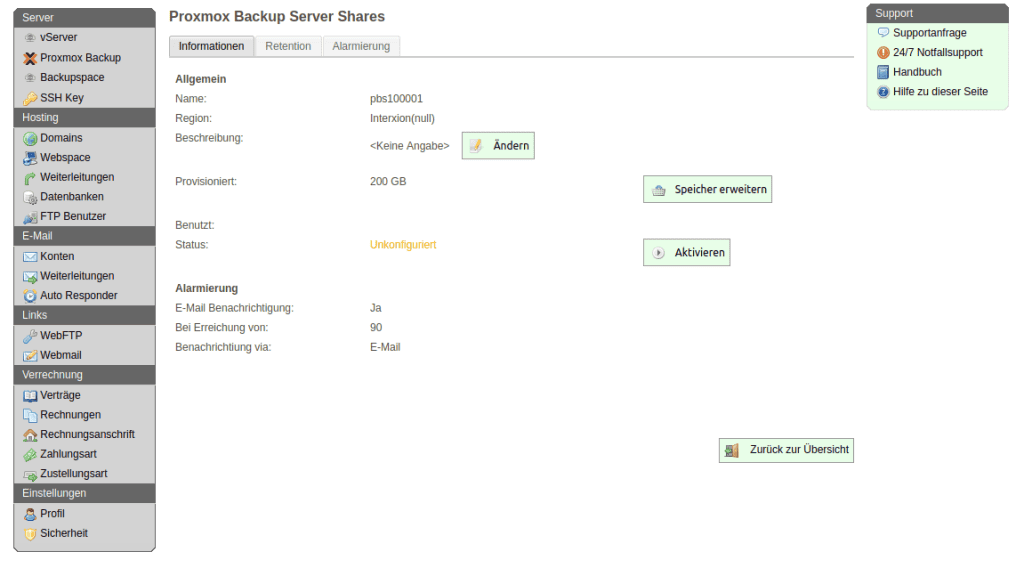Open Zustellungsart page
This screenshot has width=1024, height=568.
pos(74,474)
